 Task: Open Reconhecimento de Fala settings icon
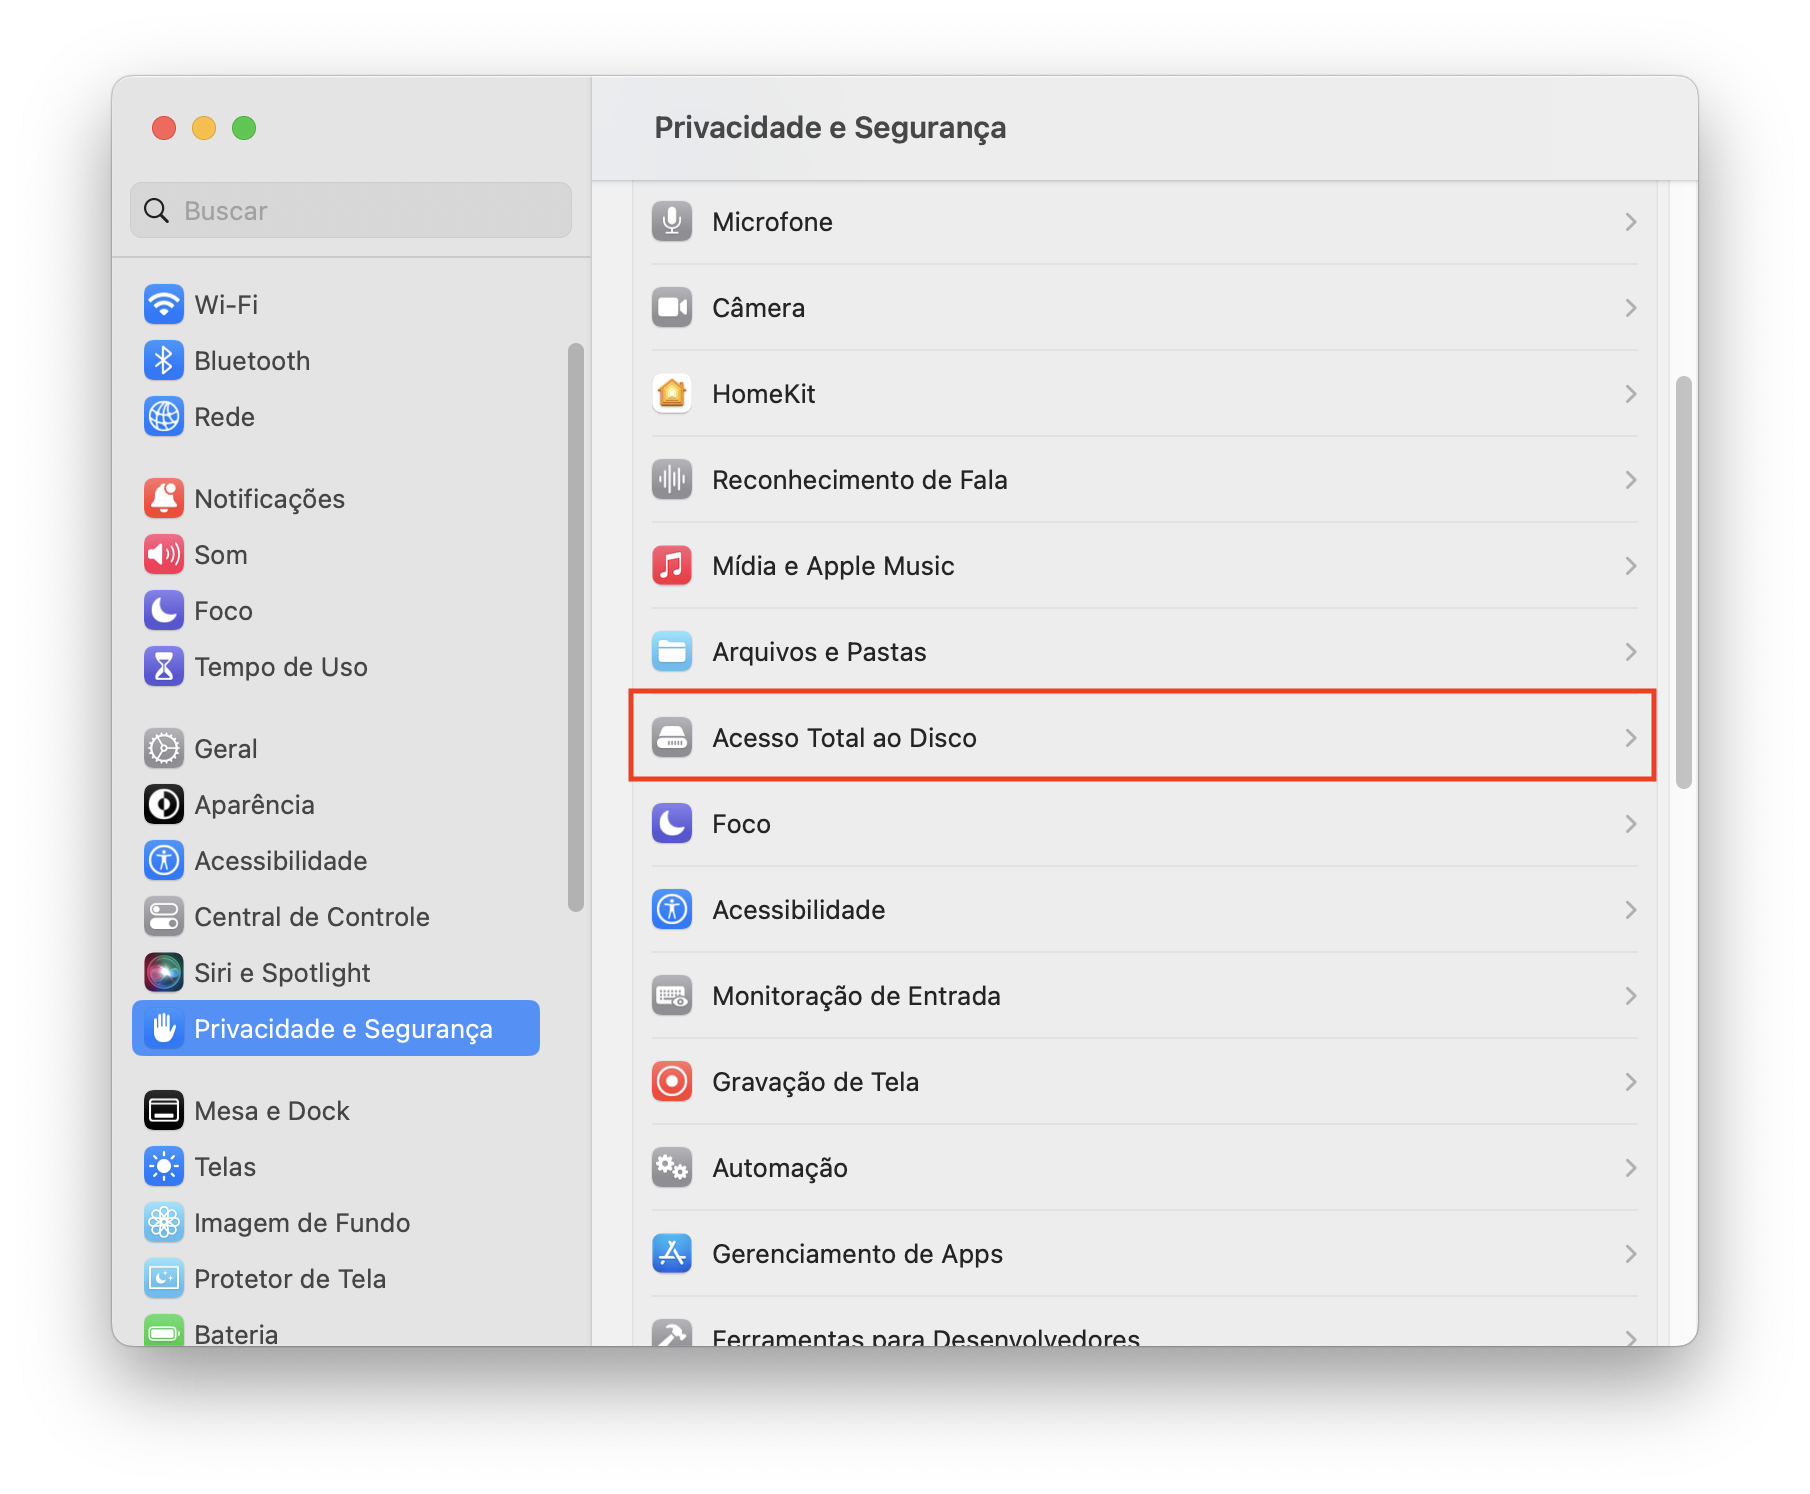672,479
